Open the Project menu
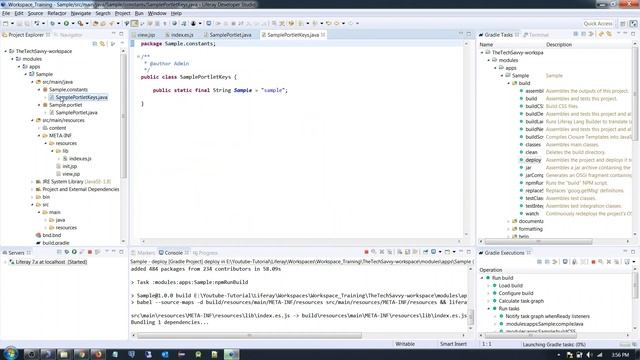Viewport: 640px width, 360px height. [x=122, y=13]
